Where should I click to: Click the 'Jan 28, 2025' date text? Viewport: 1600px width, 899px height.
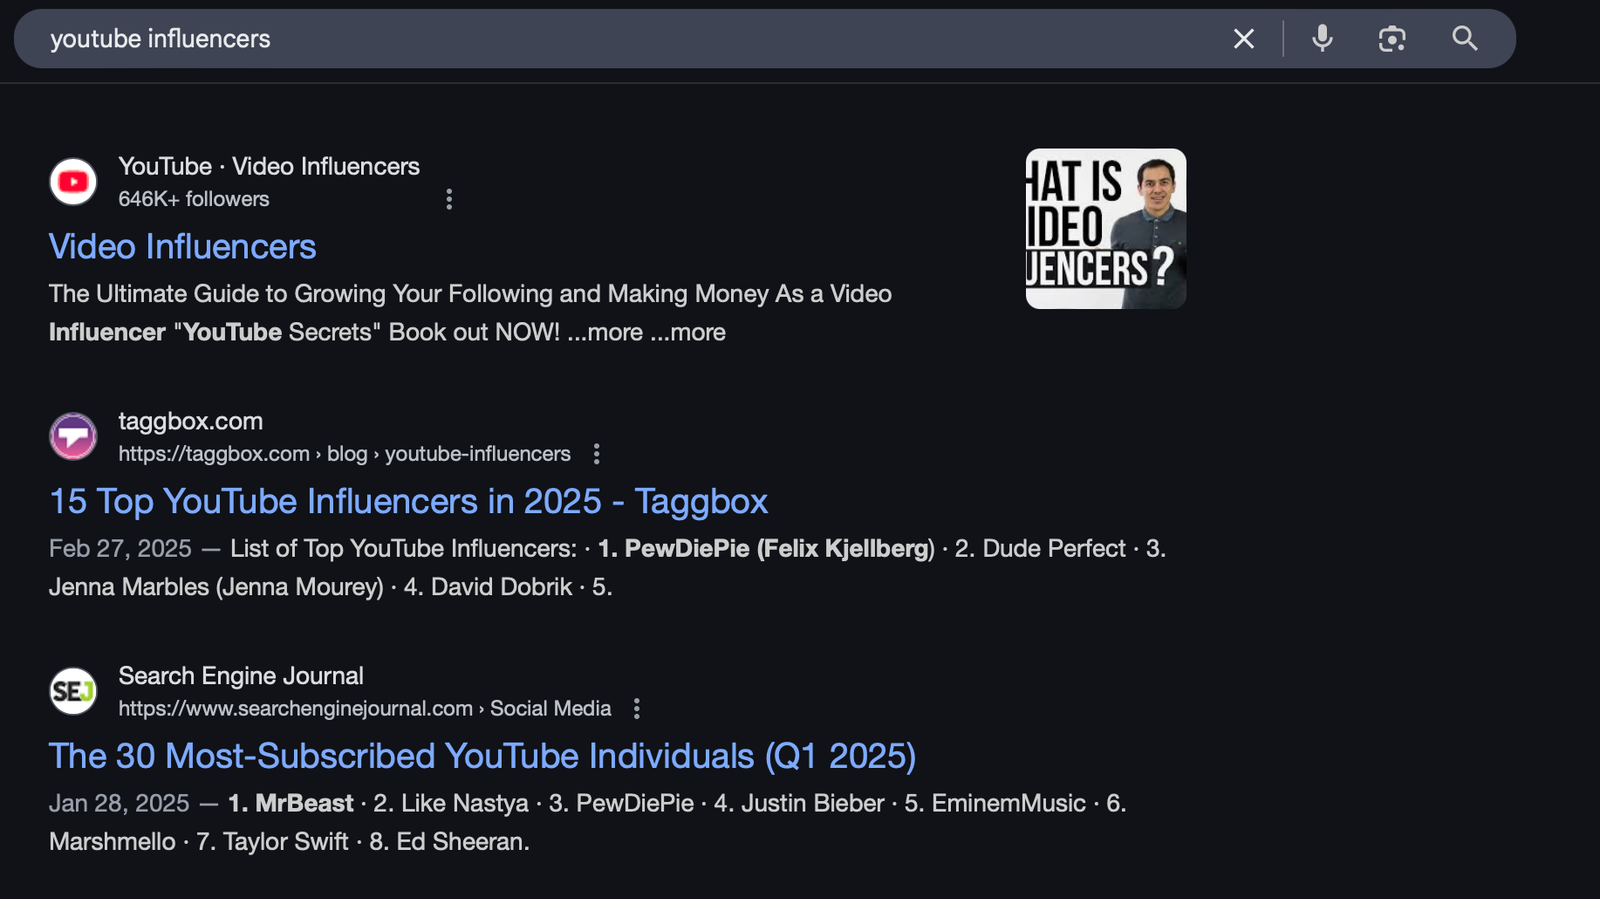(119, 804)
